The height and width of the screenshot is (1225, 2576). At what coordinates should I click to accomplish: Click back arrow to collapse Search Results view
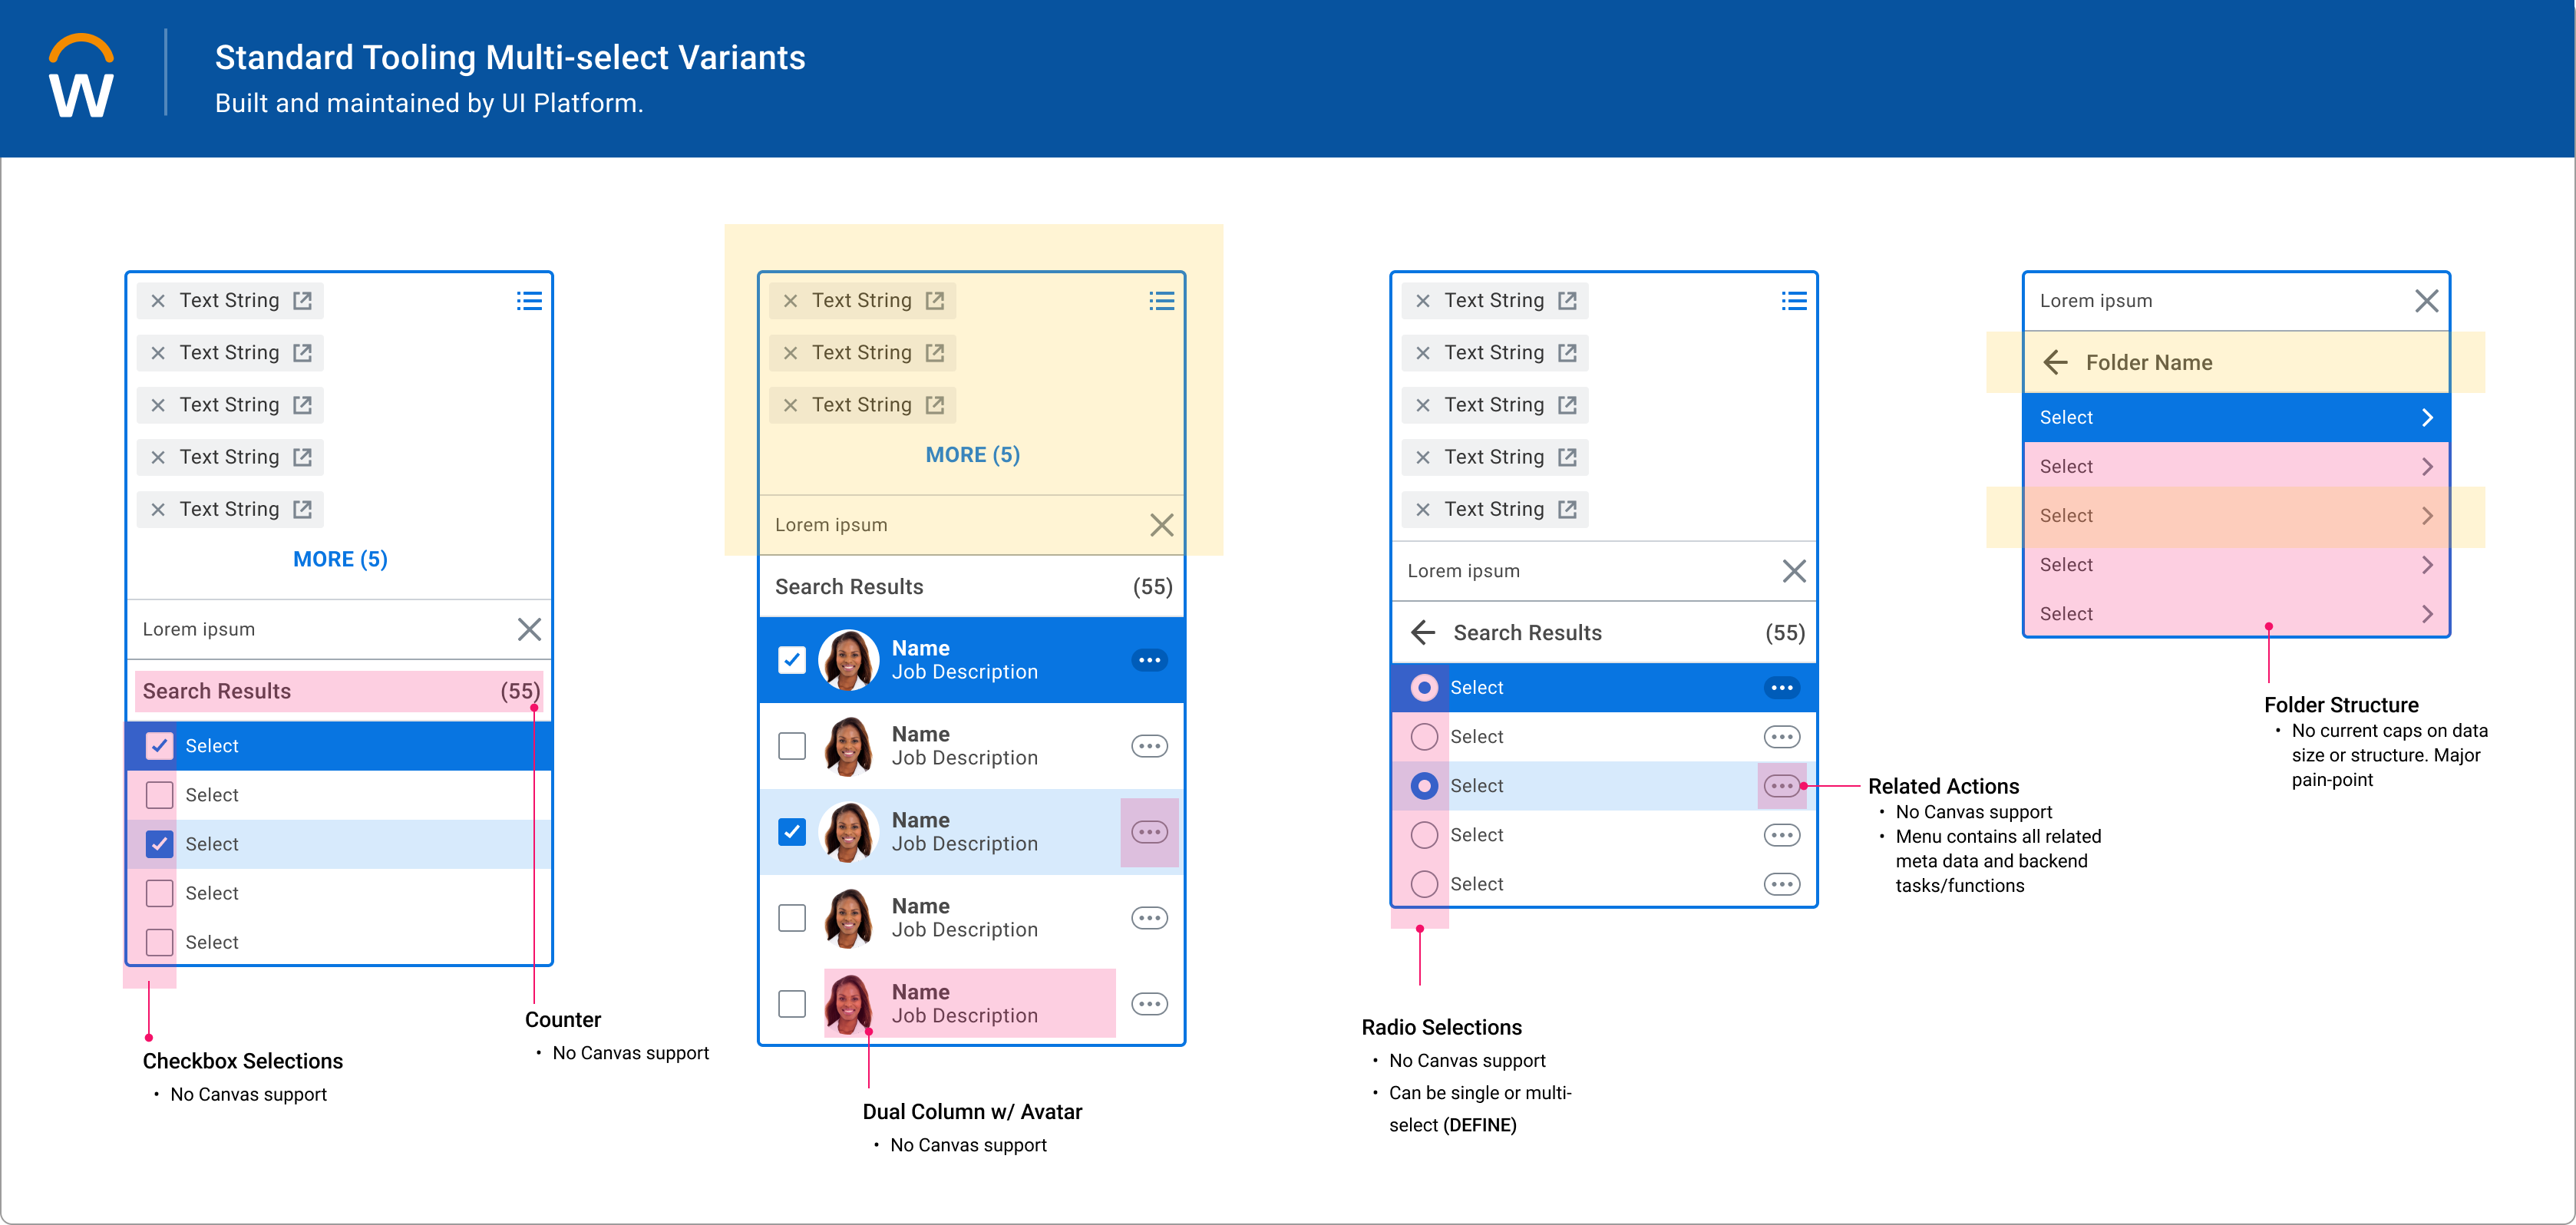tap(1424, 632)
